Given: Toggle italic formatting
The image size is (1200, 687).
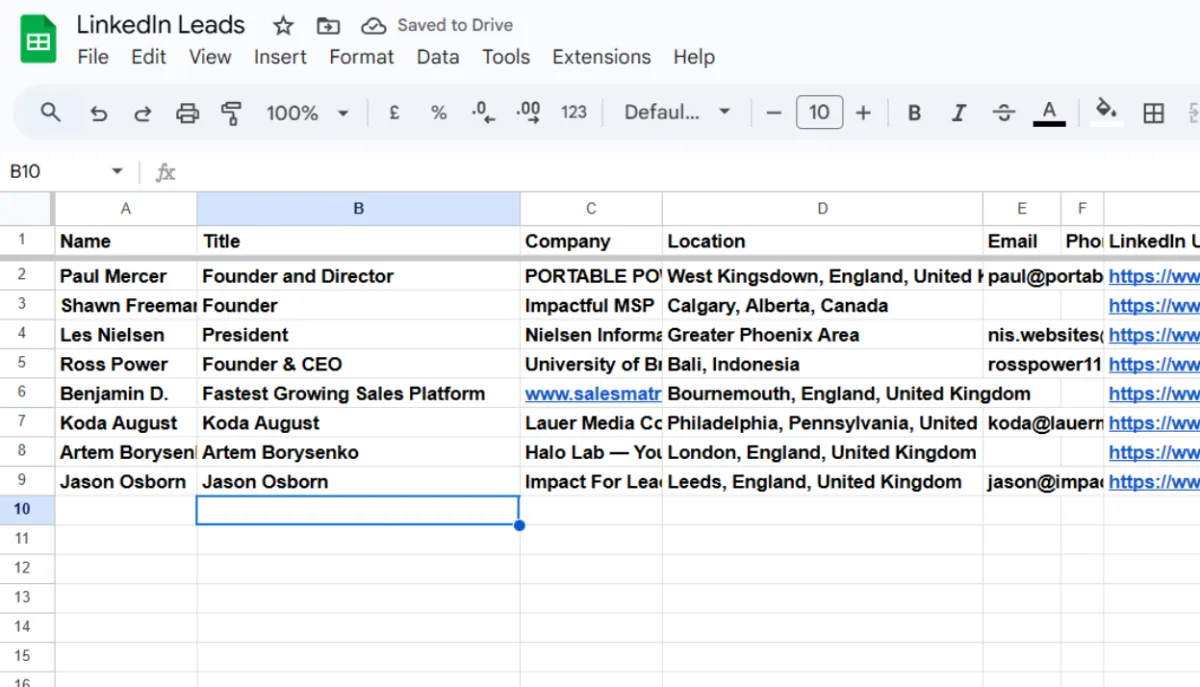Looking at the screenshot, I should point(958,113).
